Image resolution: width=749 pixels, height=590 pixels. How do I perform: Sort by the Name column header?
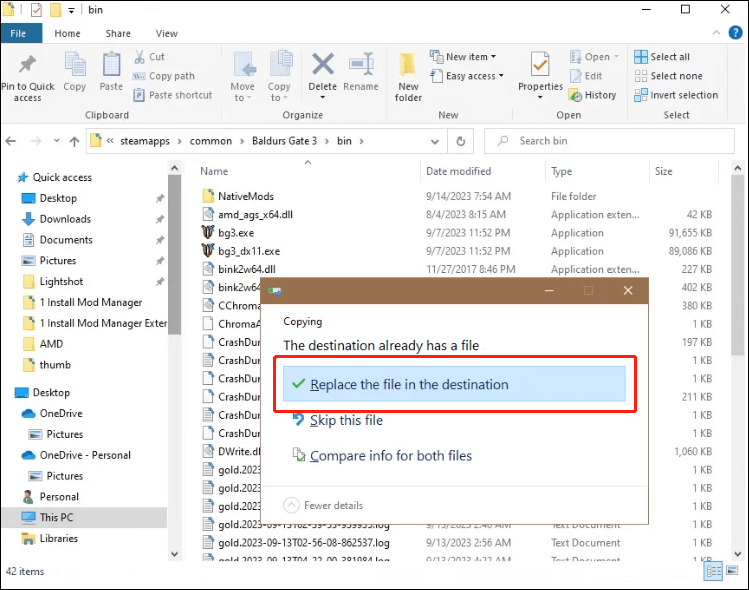point(214,172)
